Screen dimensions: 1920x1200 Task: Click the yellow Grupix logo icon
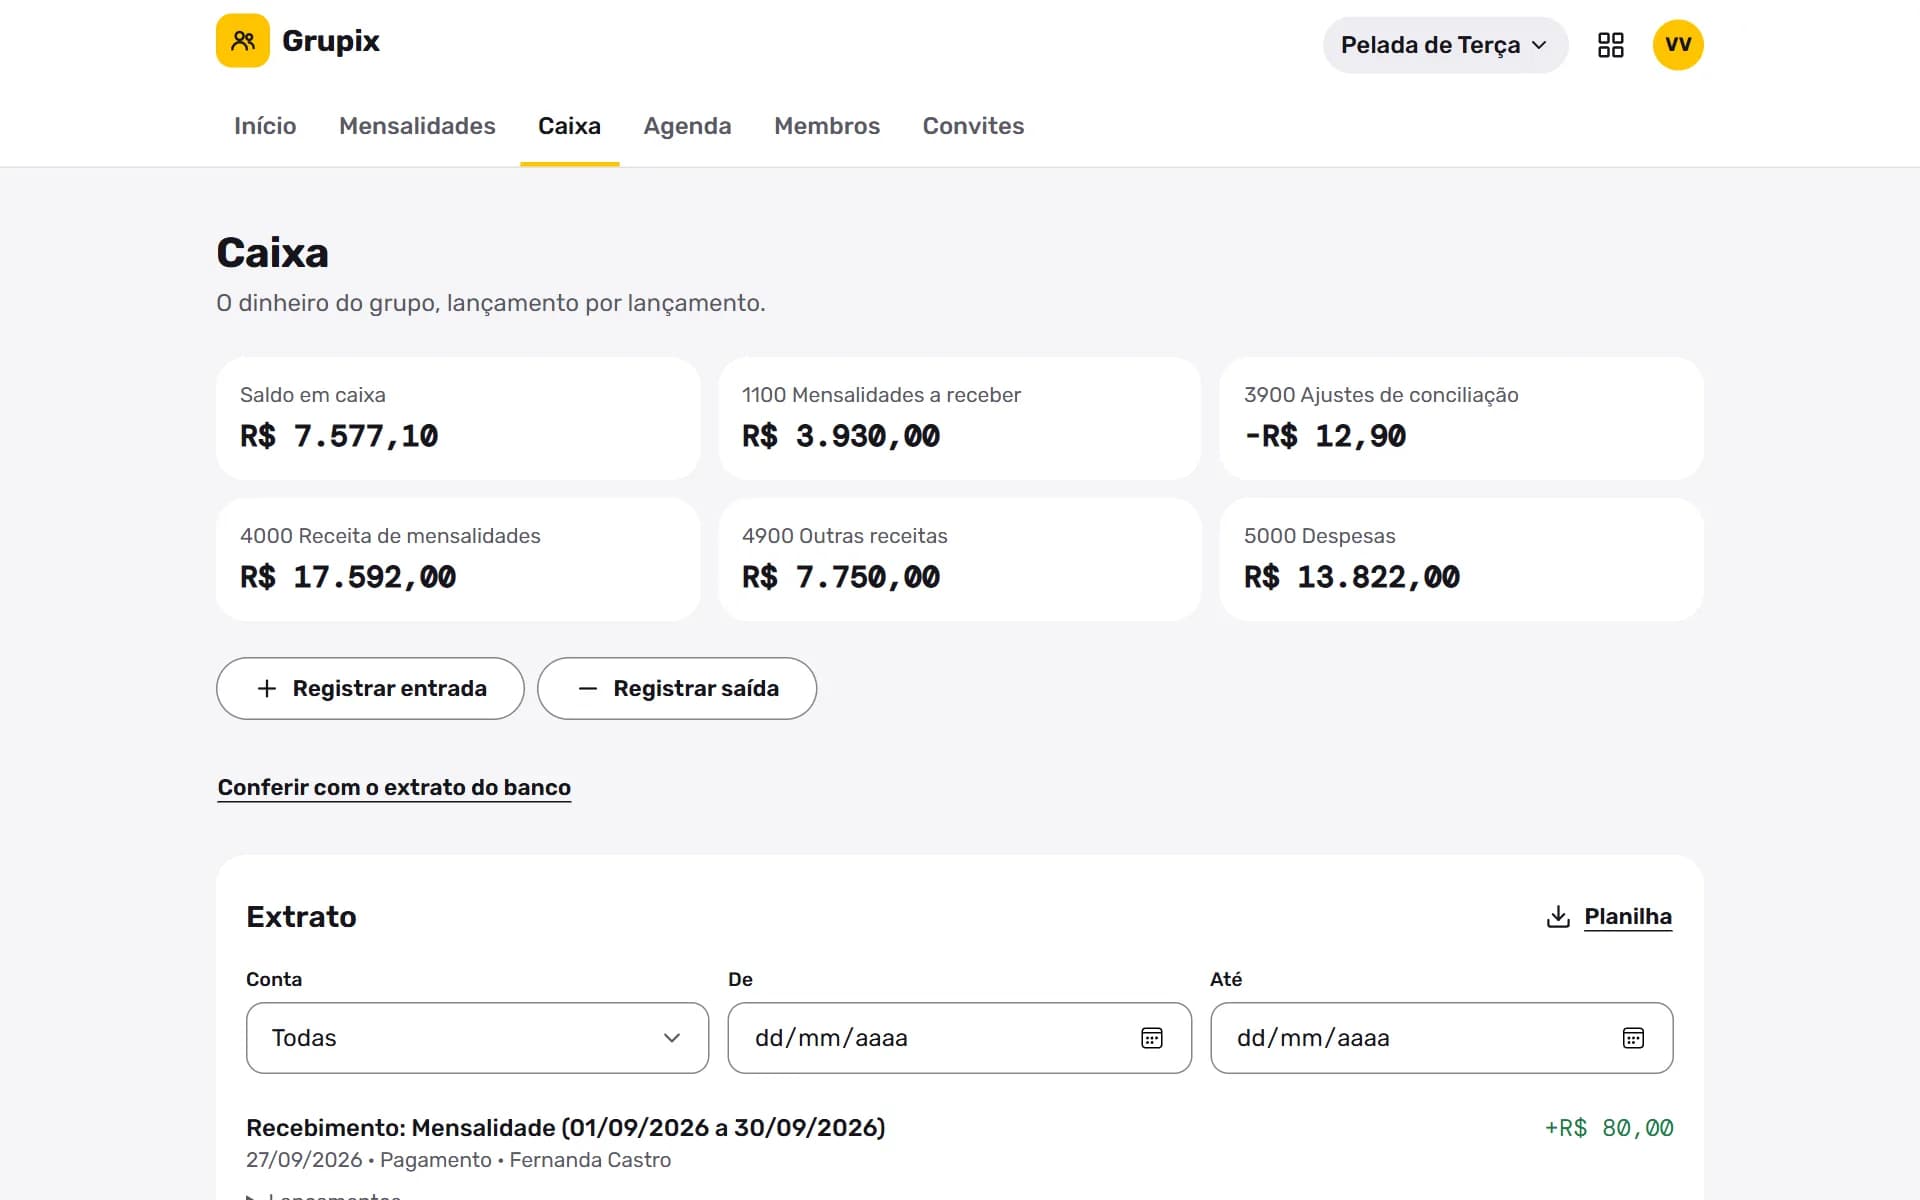tap(243, 41)
